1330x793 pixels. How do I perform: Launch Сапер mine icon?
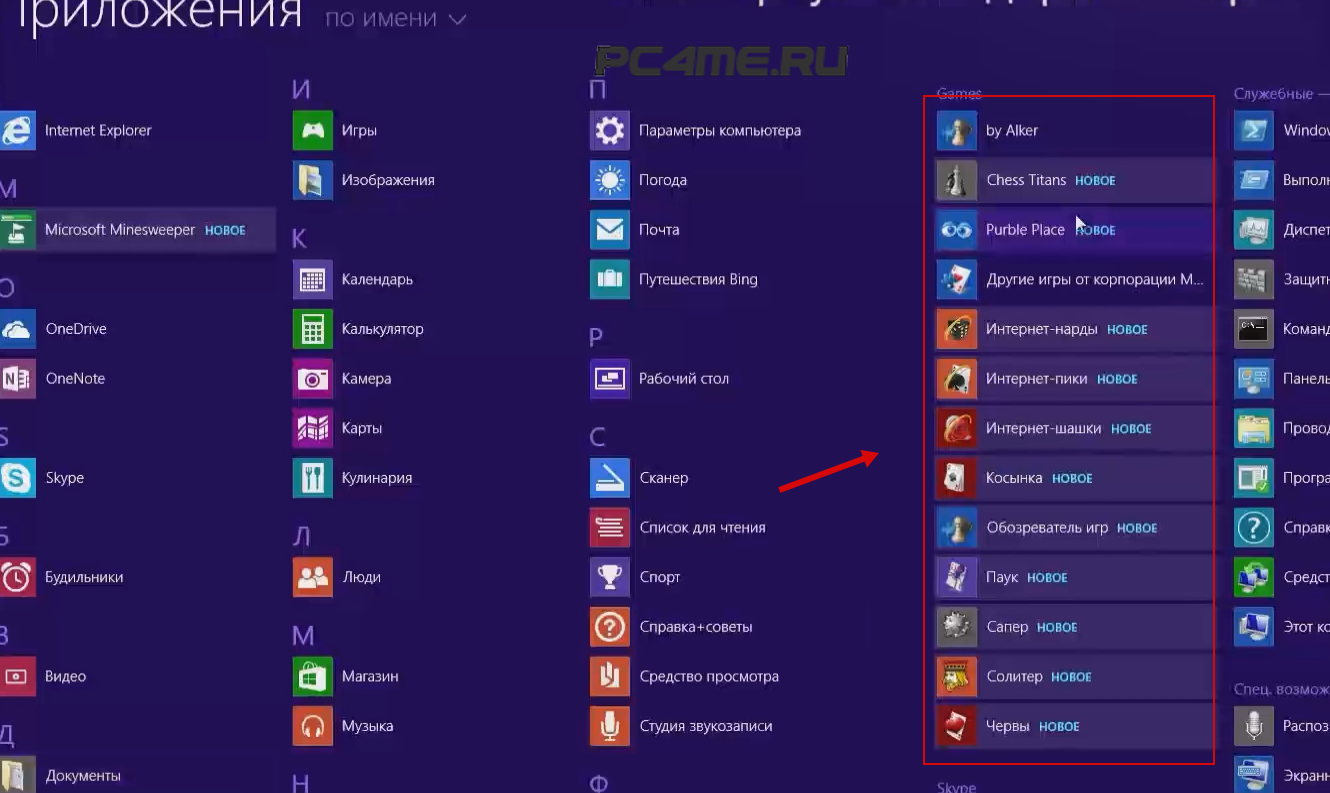[957, 627]
